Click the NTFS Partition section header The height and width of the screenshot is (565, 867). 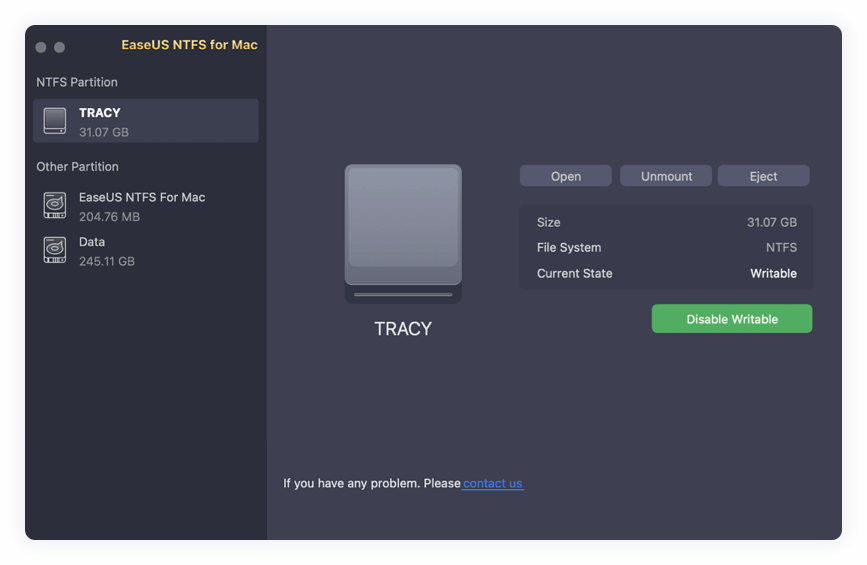77,82
